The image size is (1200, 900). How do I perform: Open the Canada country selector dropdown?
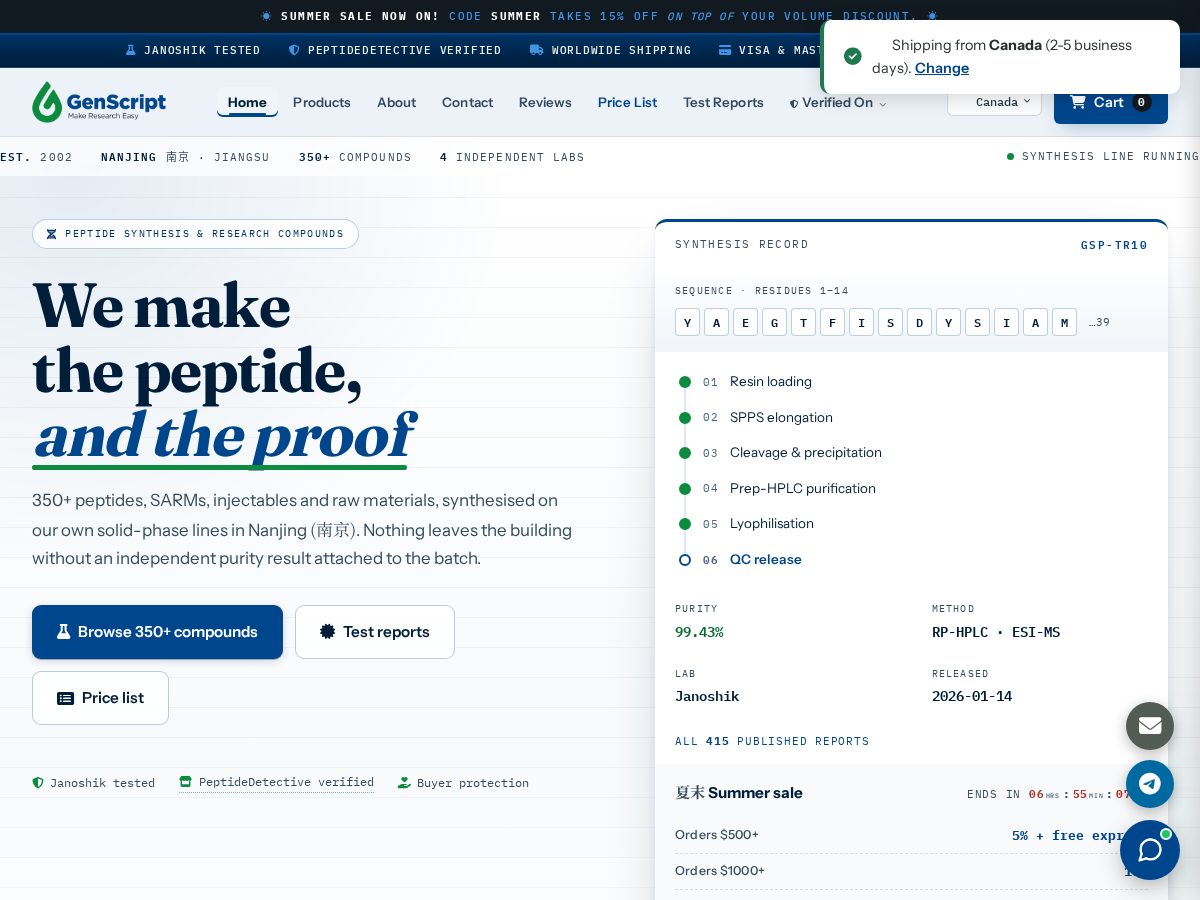click(994, 101)
